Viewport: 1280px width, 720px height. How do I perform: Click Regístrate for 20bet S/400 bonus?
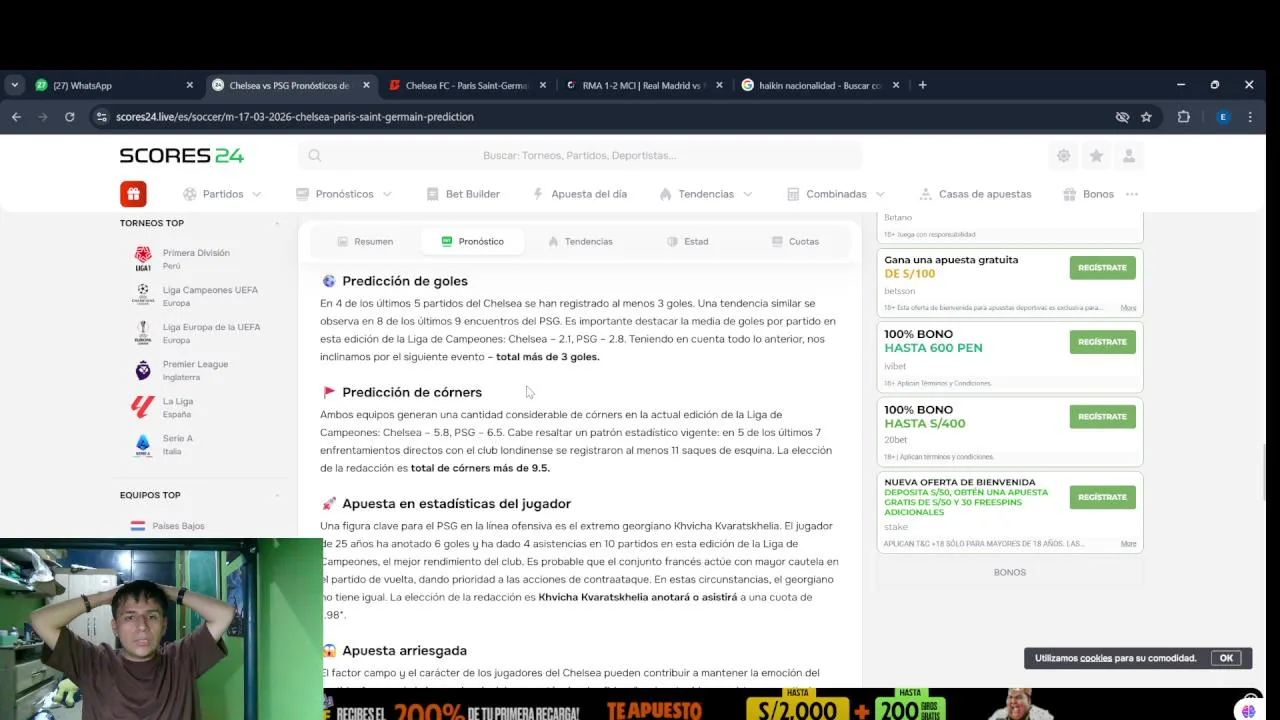(1102, 417)
